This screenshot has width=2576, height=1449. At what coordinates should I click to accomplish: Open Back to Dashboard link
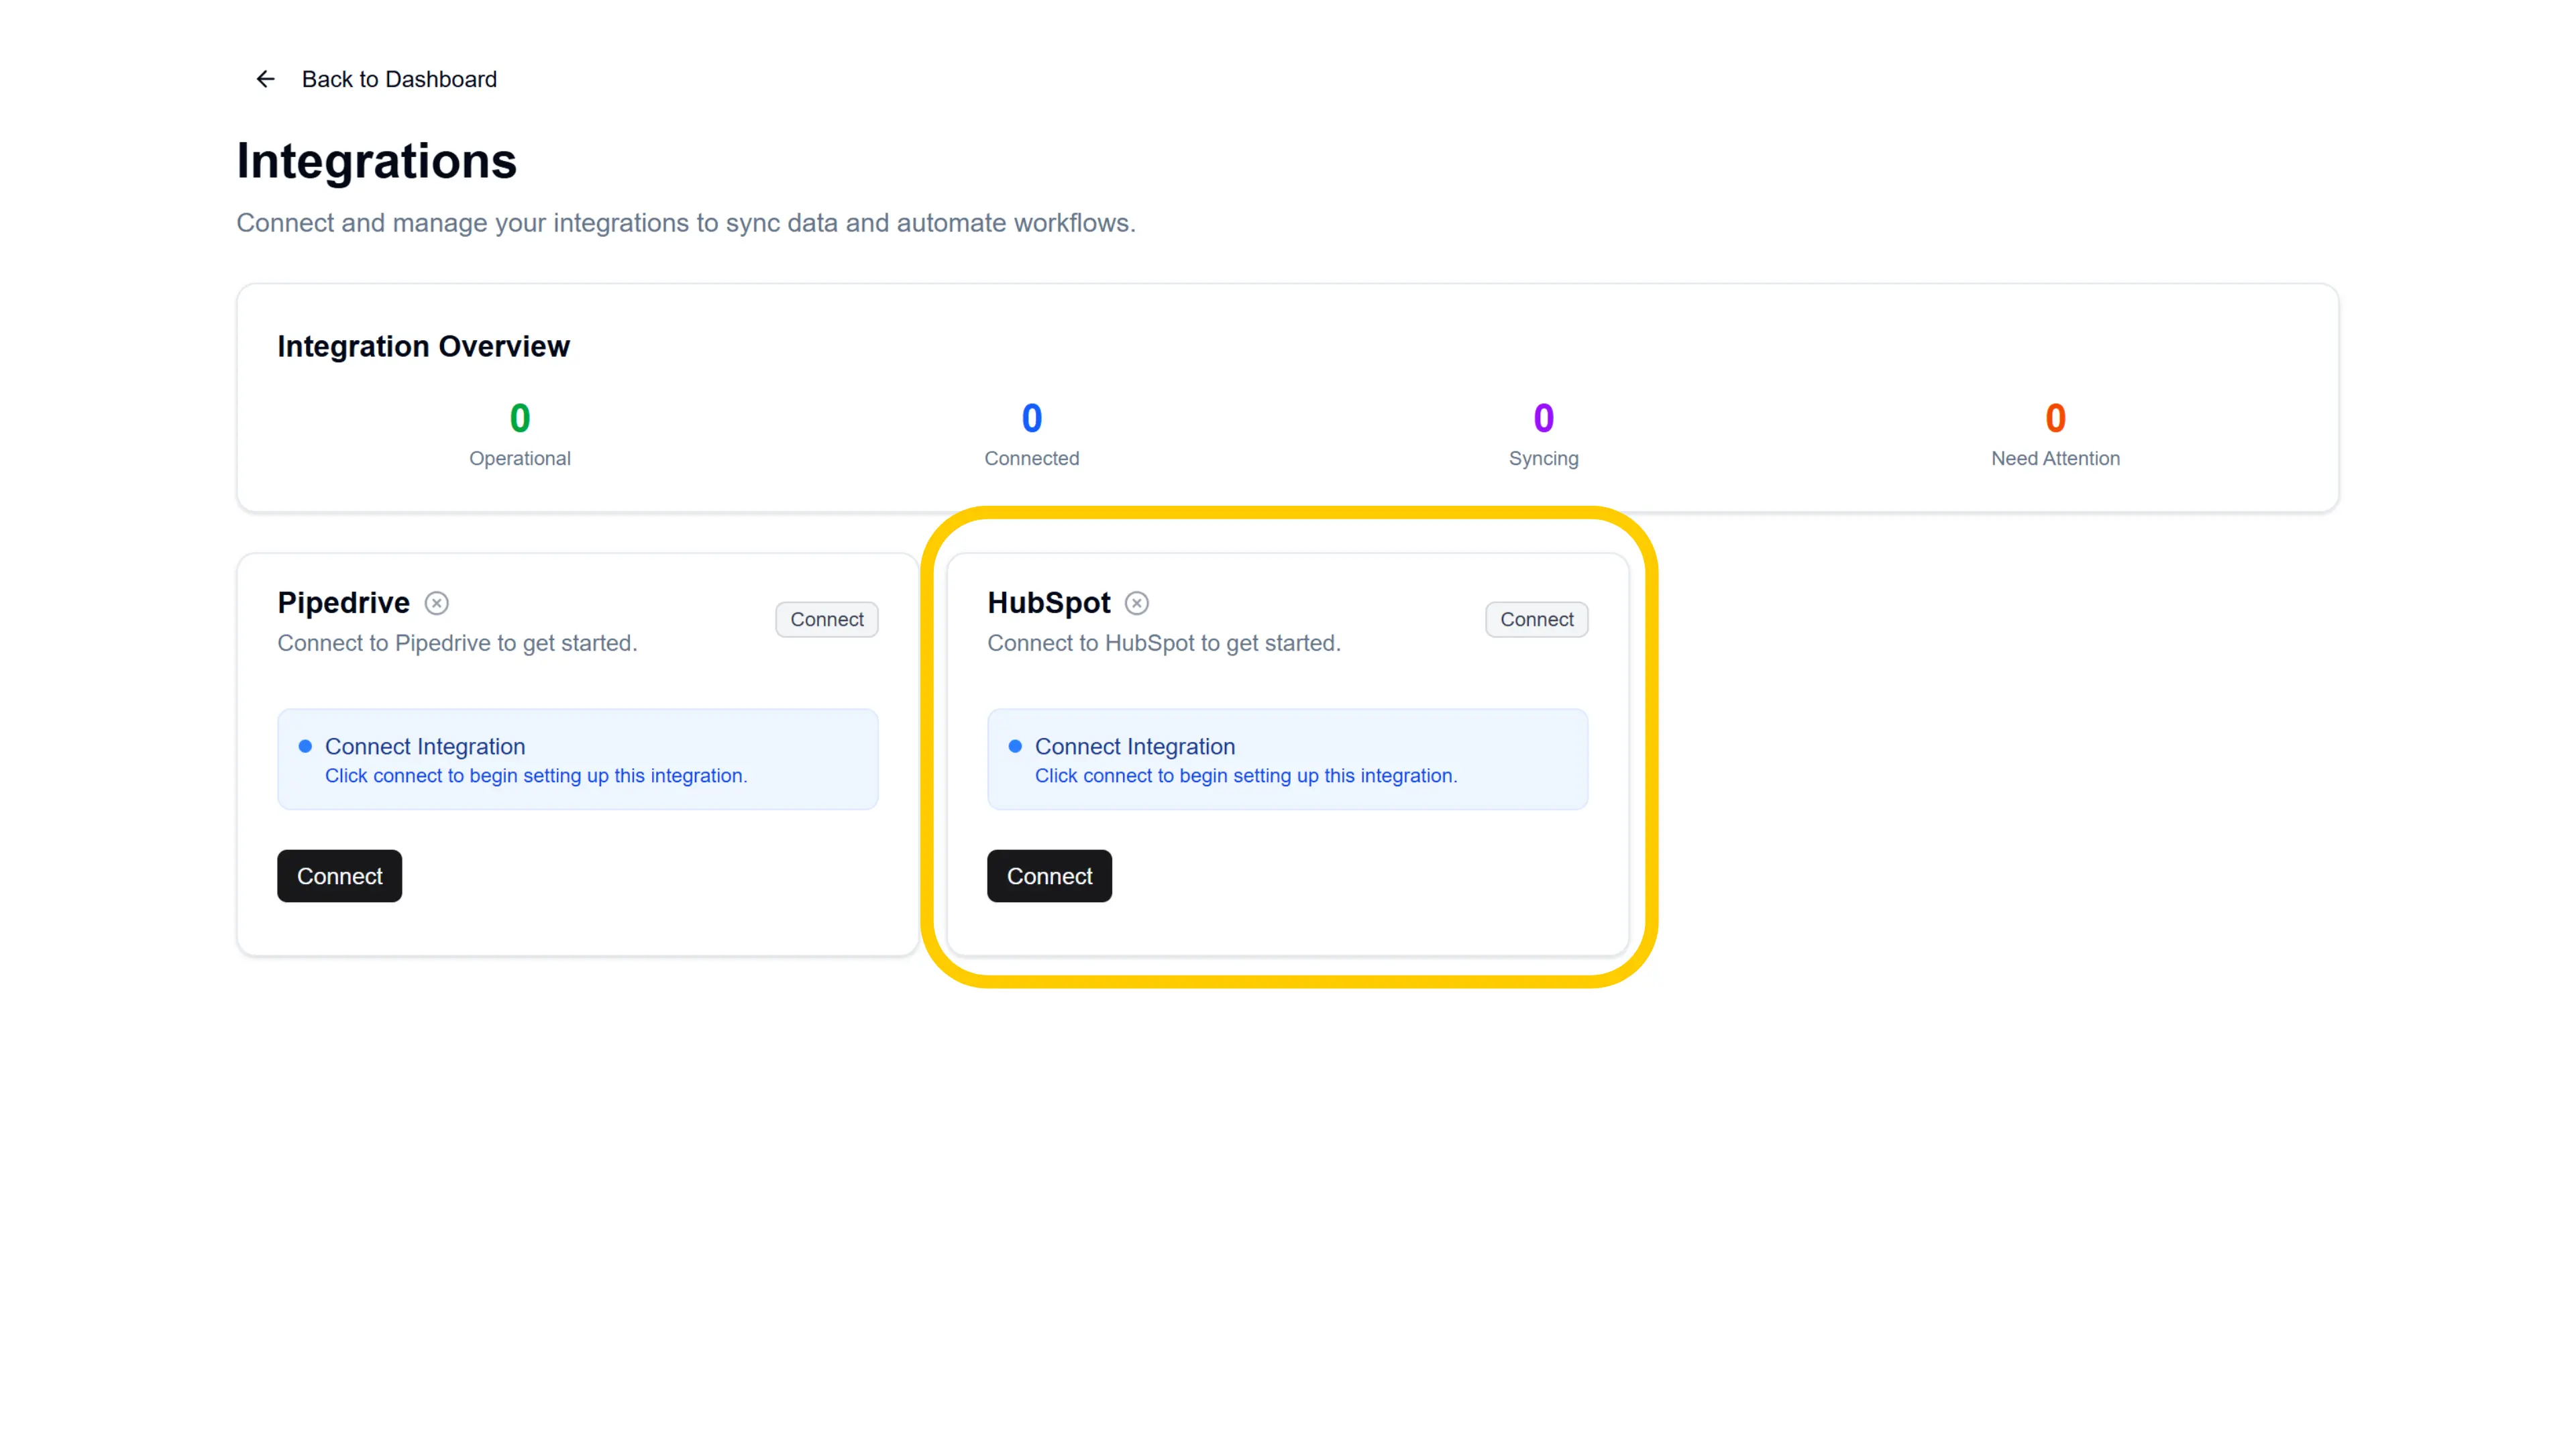coord(398,79)
